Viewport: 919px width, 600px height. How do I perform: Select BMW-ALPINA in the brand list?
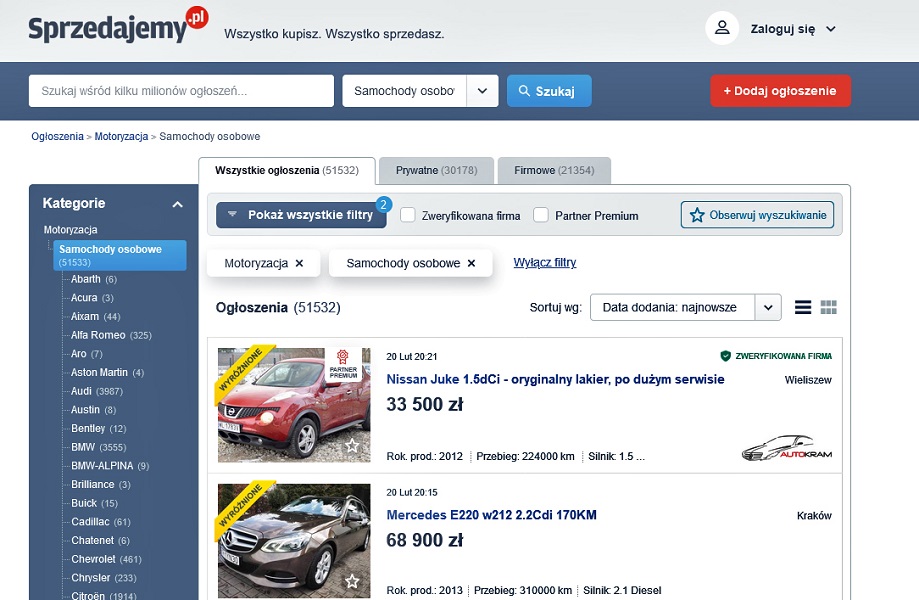click(x=110, y=466)
